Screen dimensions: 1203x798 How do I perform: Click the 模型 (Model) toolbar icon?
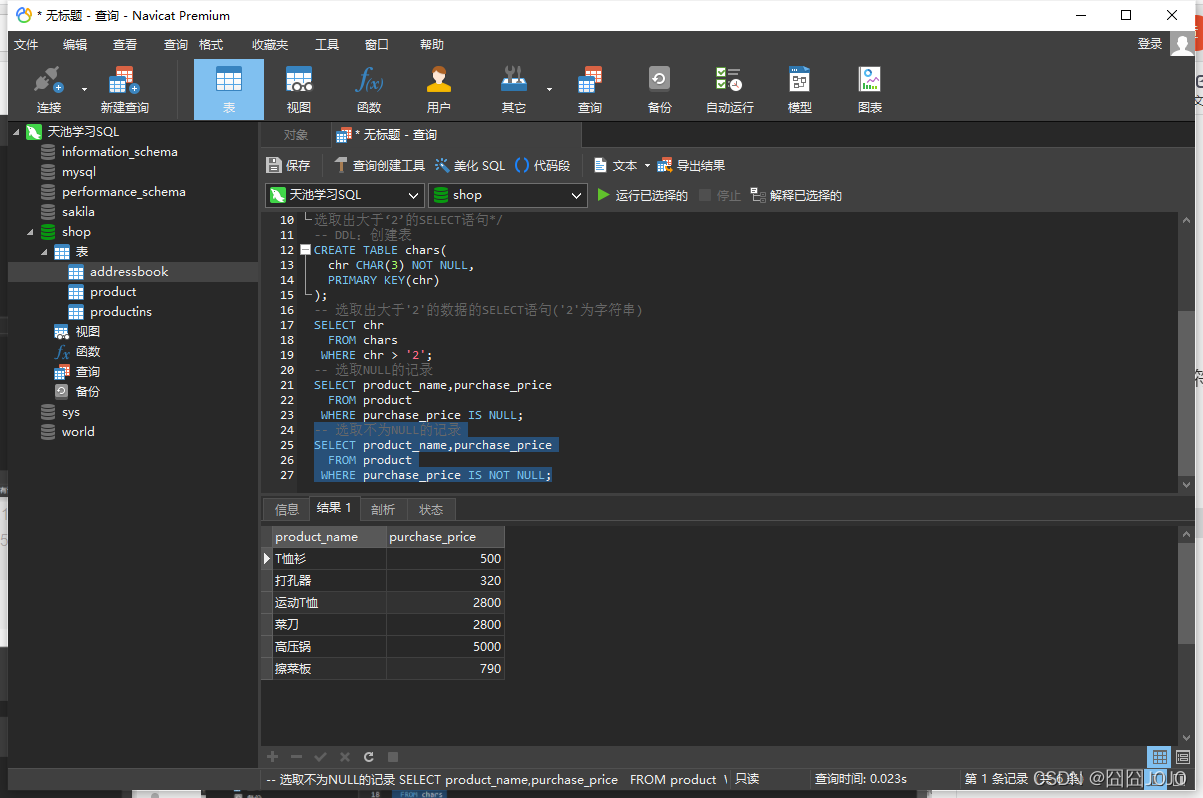point(800,90)
